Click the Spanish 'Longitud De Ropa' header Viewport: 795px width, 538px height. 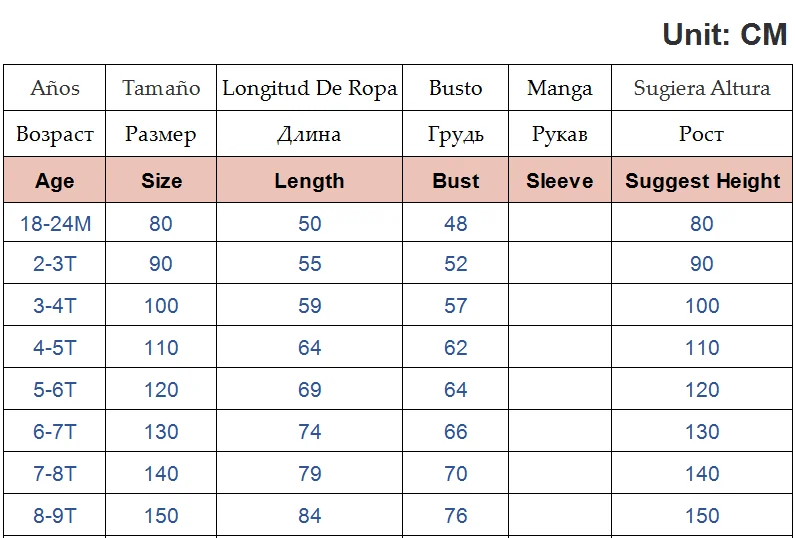click(x=309, y=88)
